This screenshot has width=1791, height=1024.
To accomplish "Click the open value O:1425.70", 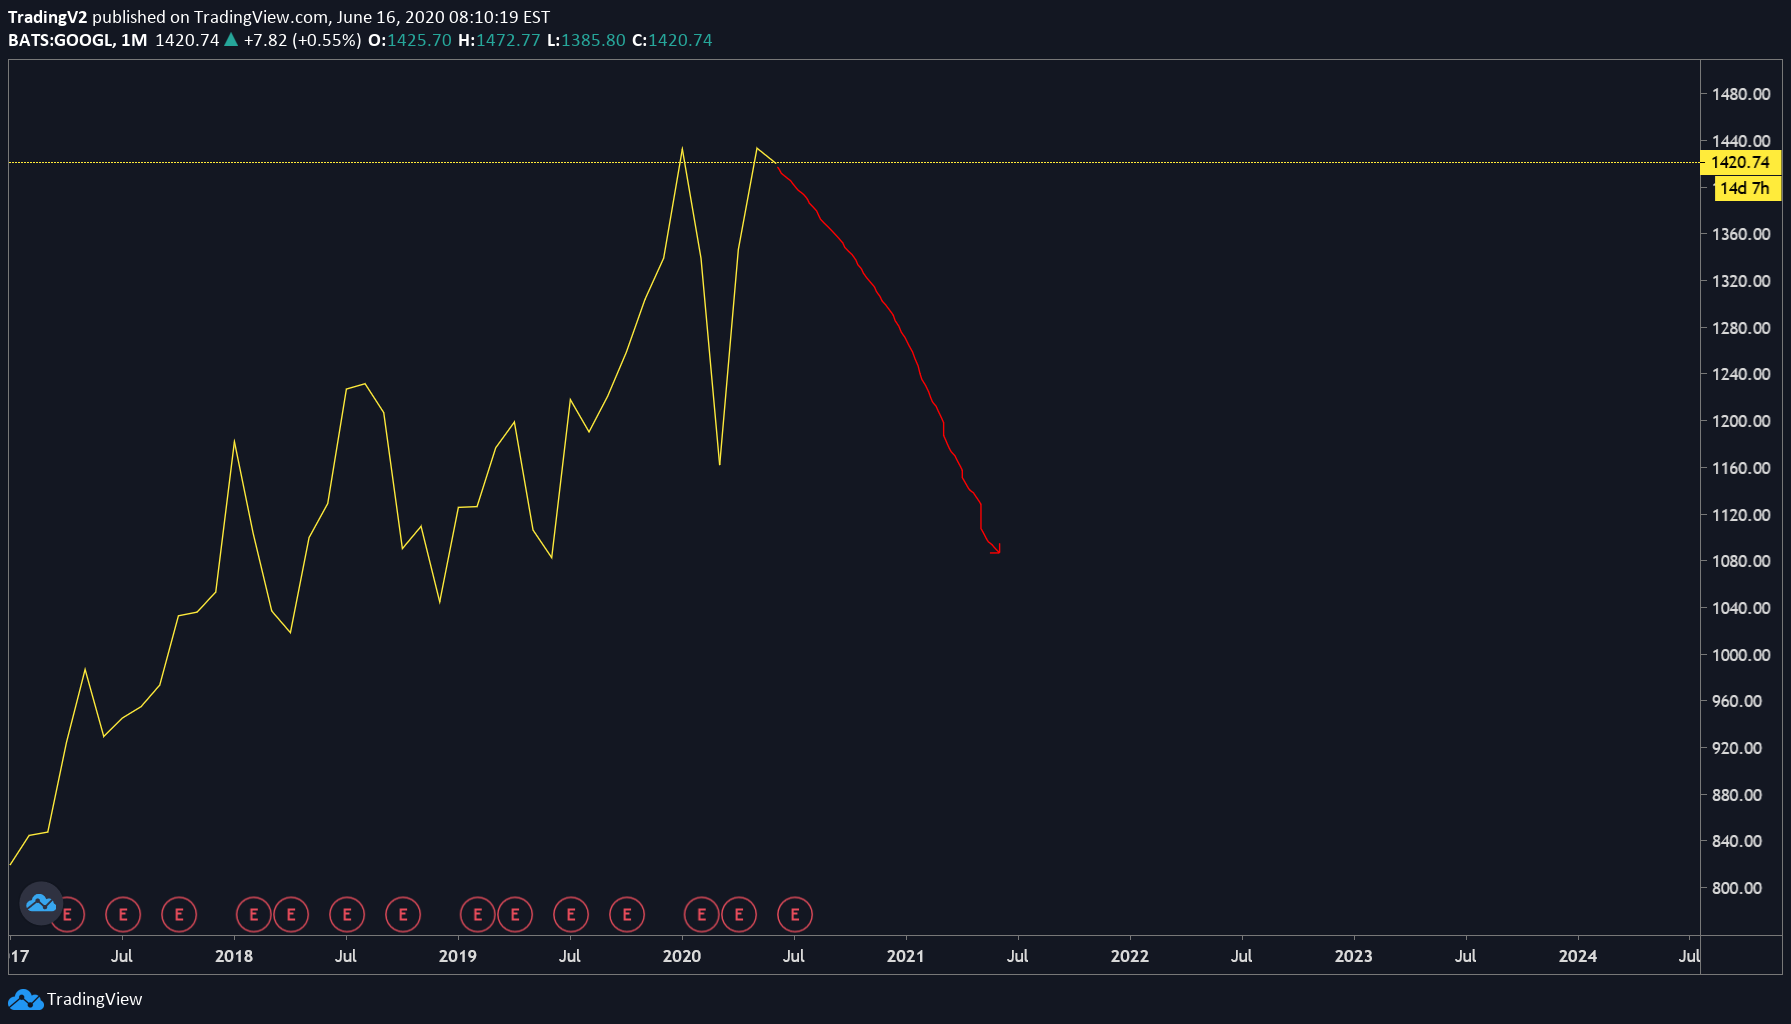I will coord(410,40).
